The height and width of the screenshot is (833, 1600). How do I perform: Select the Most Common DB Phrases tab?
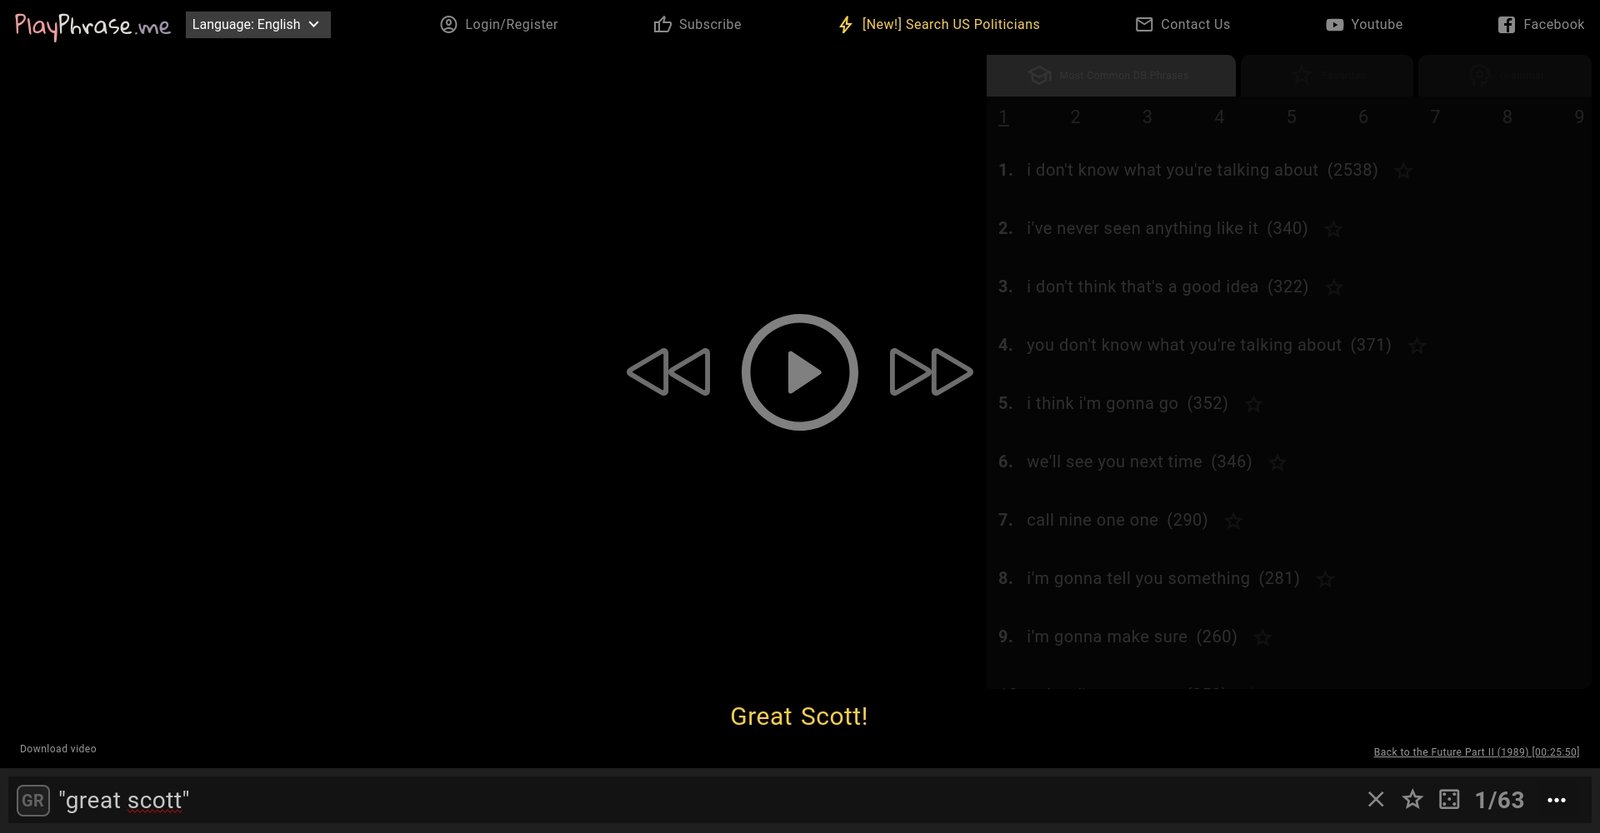[1110, 76]
